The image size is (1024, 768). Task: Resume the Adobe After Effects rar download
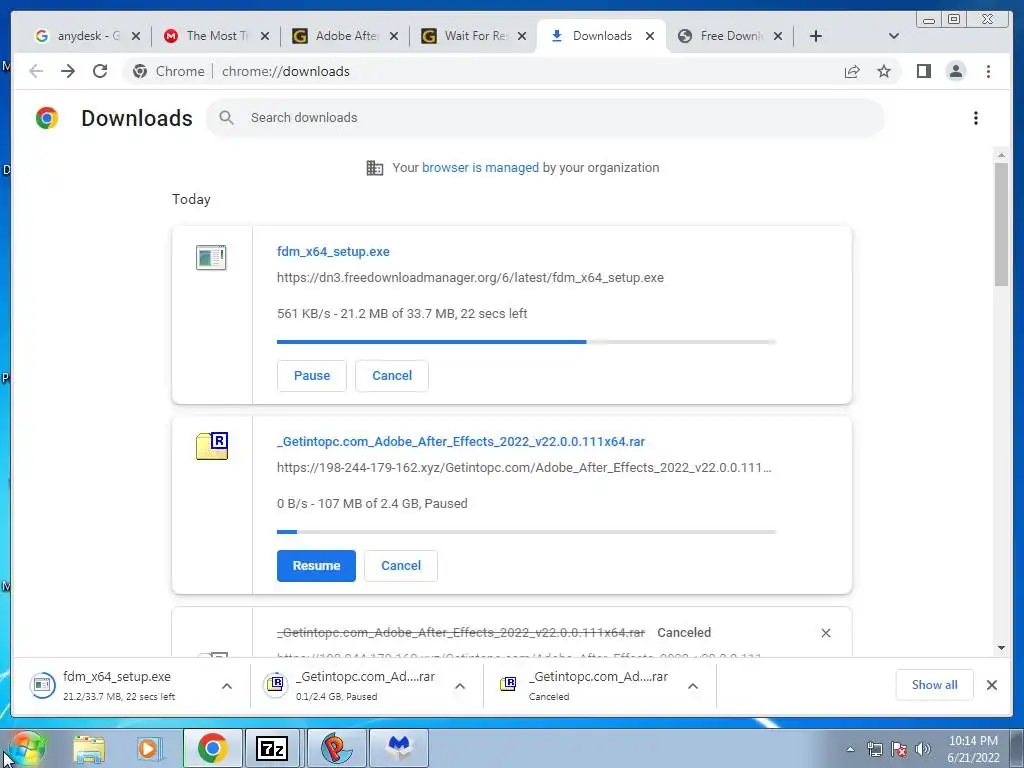point(316,566)
